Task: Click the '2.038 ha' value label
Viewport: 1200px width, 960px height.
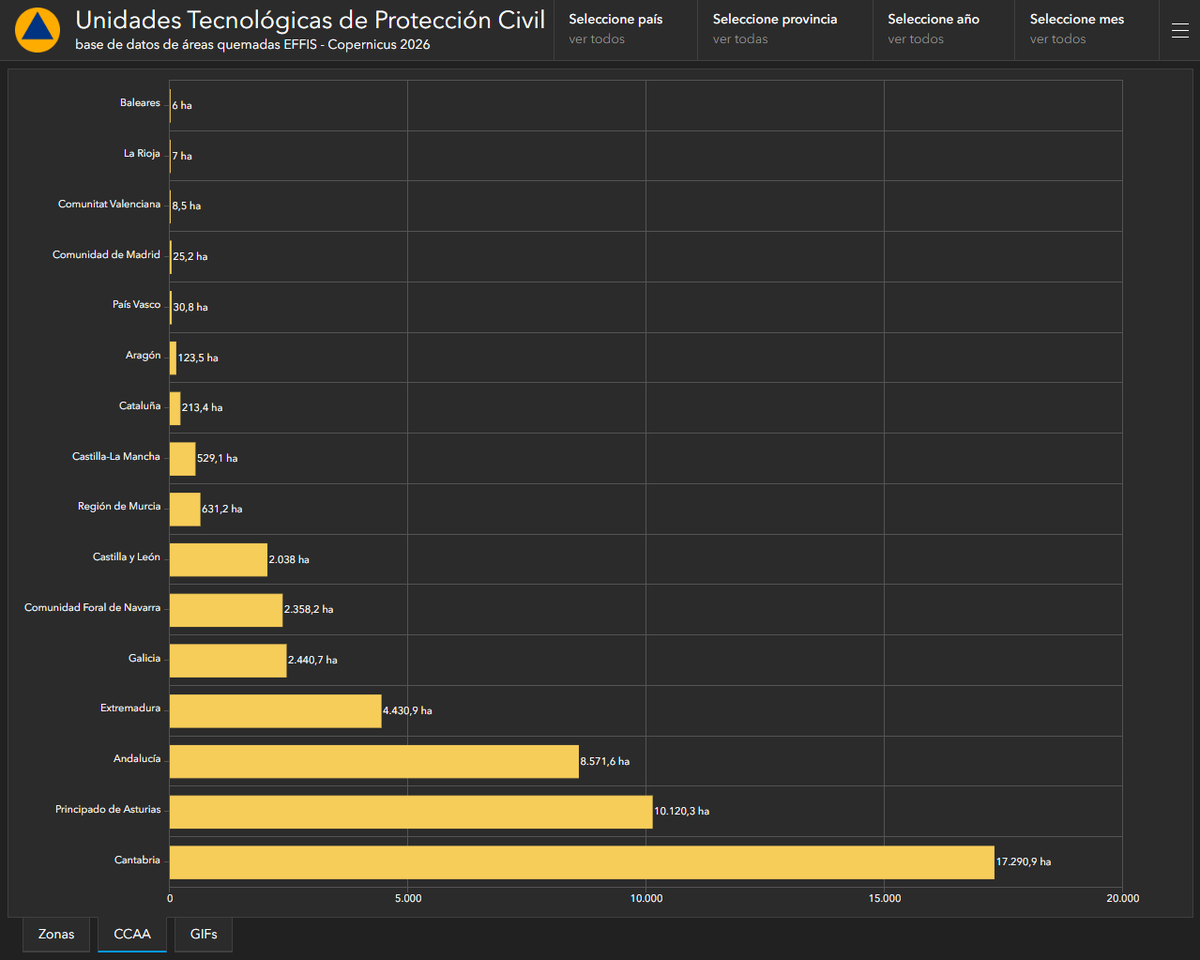Action: (x=289, y=560)
